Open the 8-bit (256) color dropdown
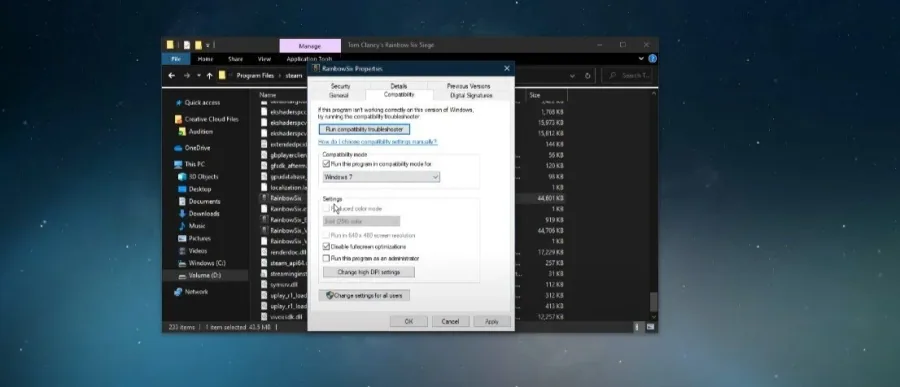 tap(361, 221)
